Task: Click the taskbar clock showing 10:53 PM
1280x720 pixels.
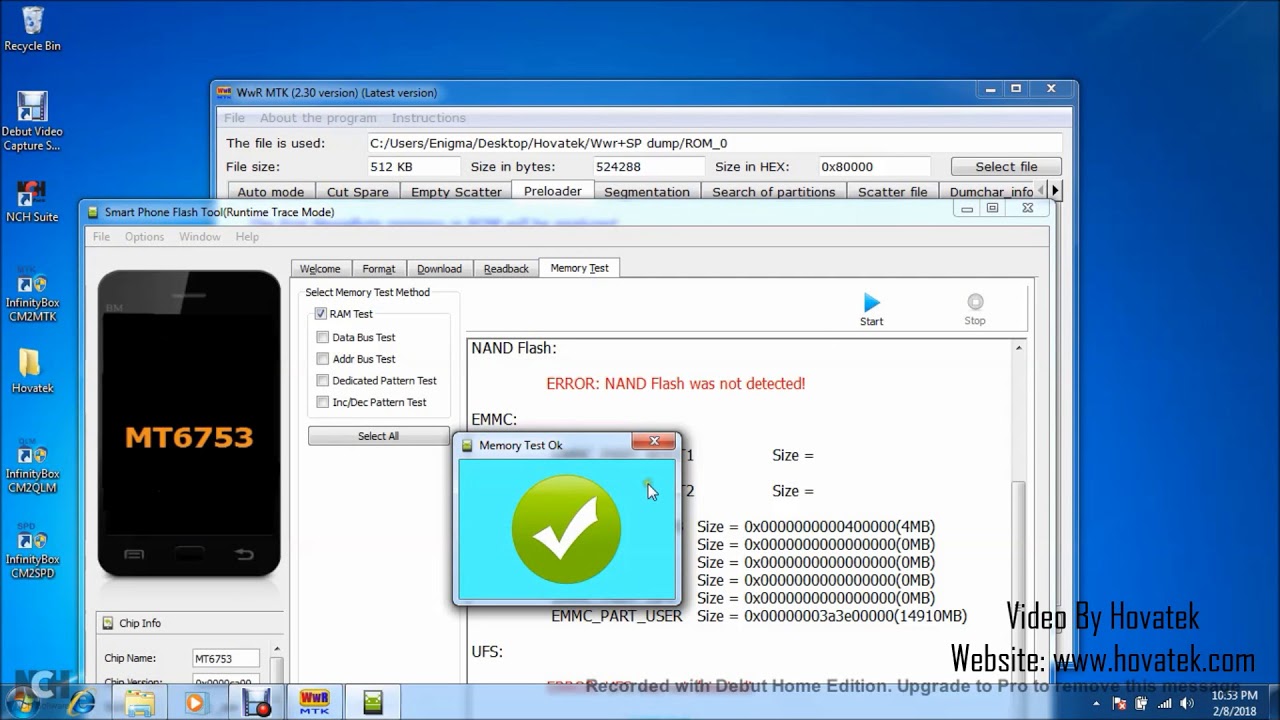Action: point(1234,703)
